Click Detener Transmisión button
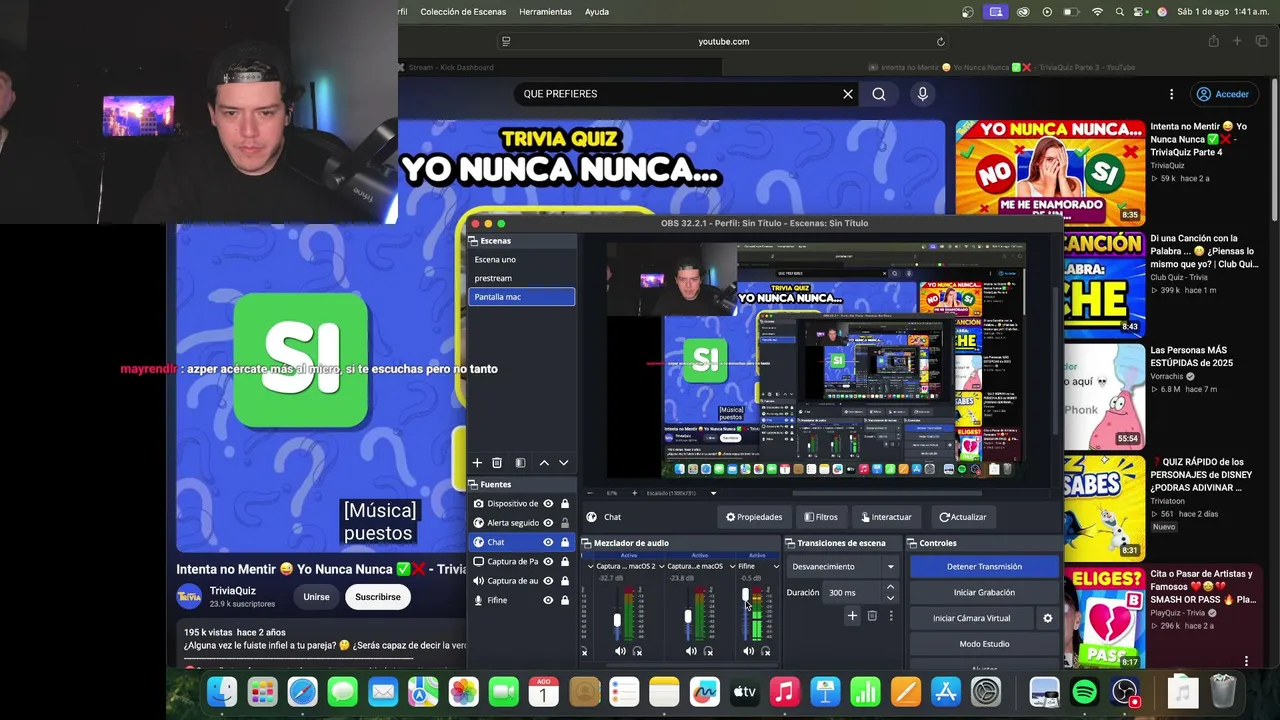 pyautogui.click(x=984, y=566)
